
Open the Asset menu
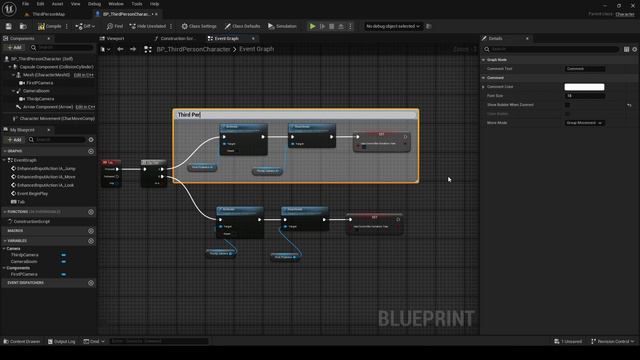(x=58, y=4)
